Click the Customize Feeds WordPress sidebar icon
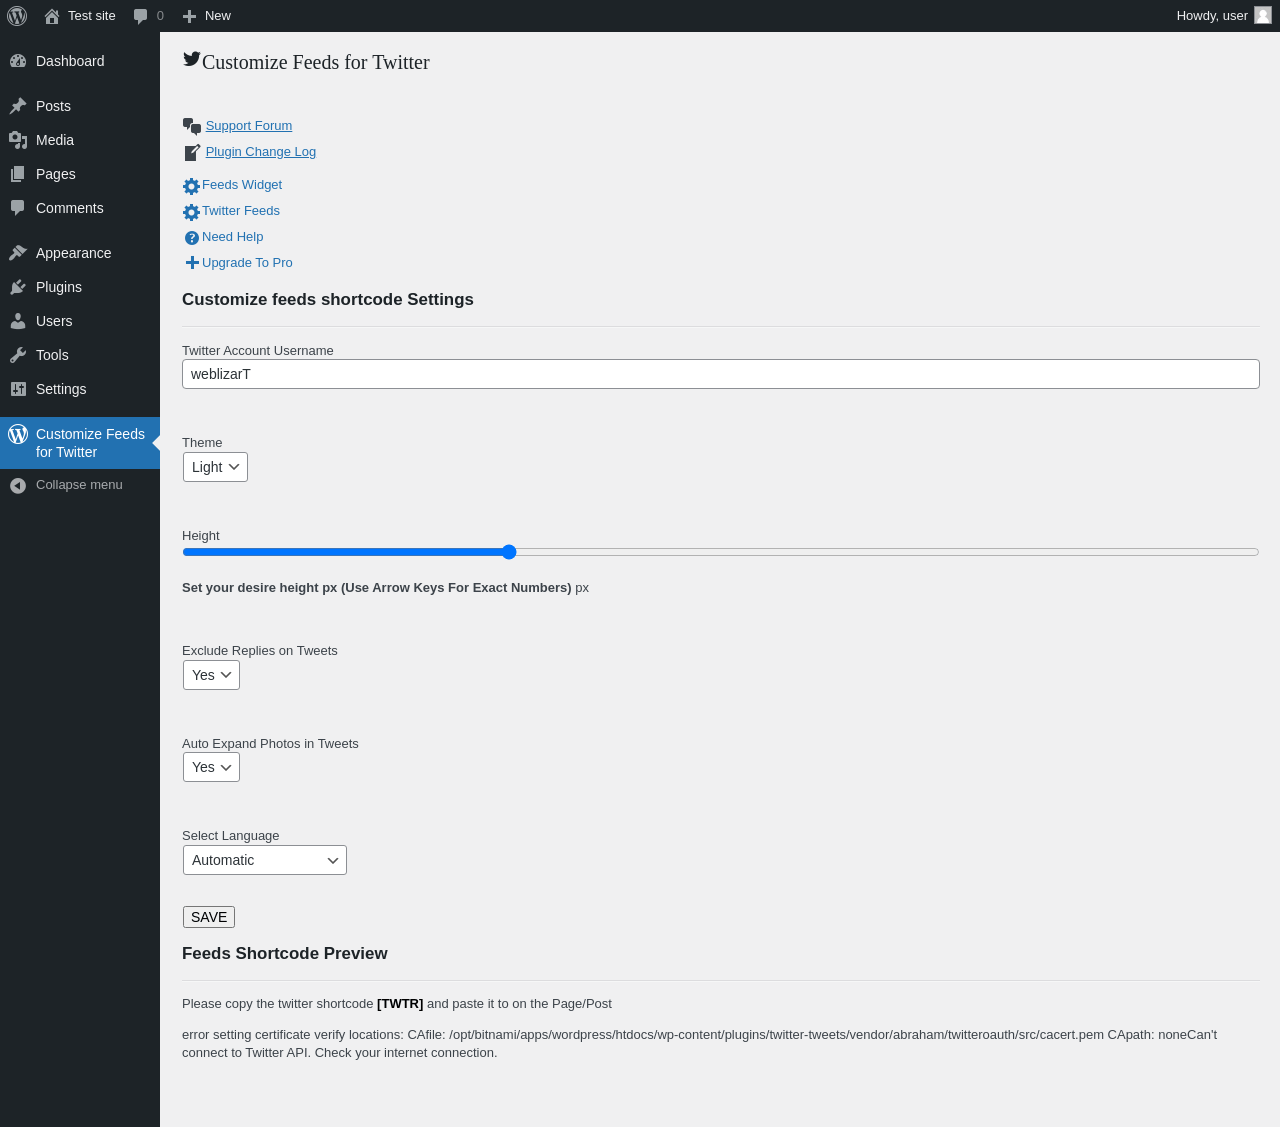Screen dimensions: 1280x1127 tap(18, 434)
